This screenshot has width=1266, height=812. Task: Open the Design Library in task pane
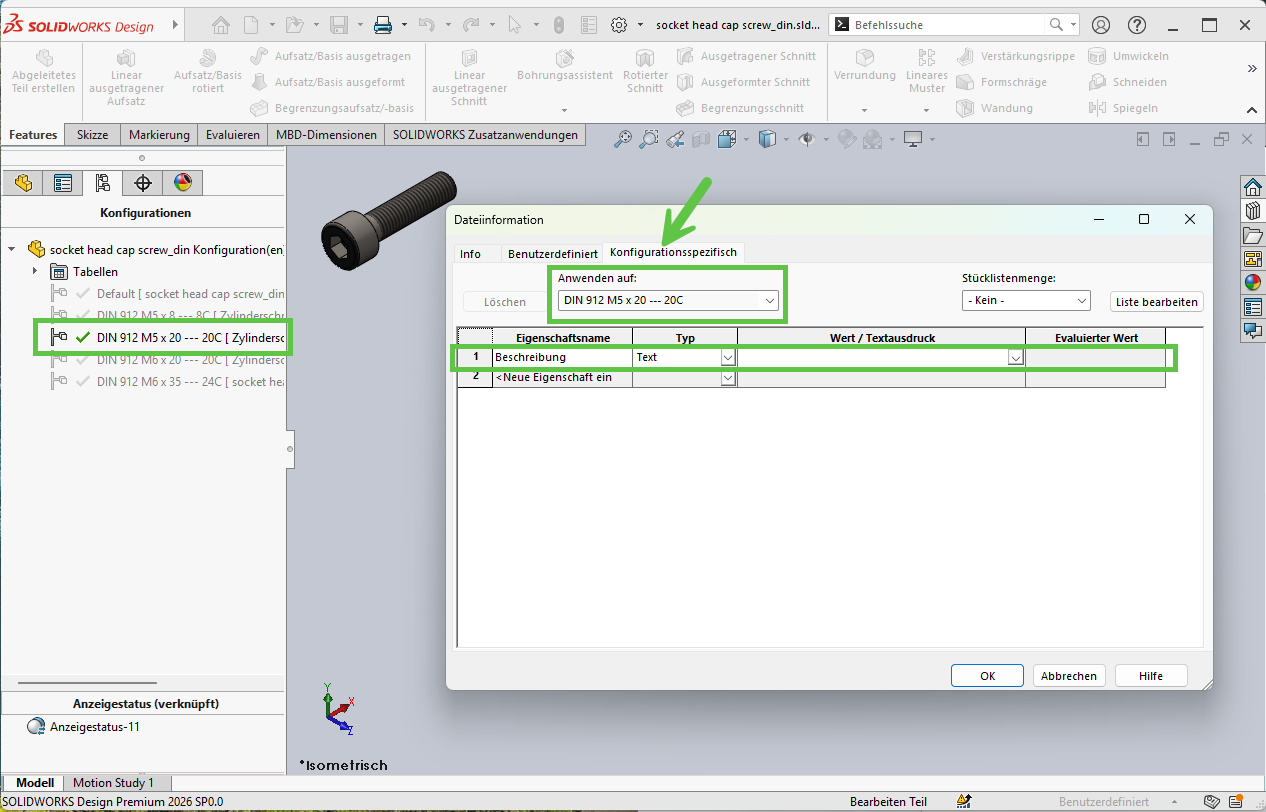(x=1252, y=211)
